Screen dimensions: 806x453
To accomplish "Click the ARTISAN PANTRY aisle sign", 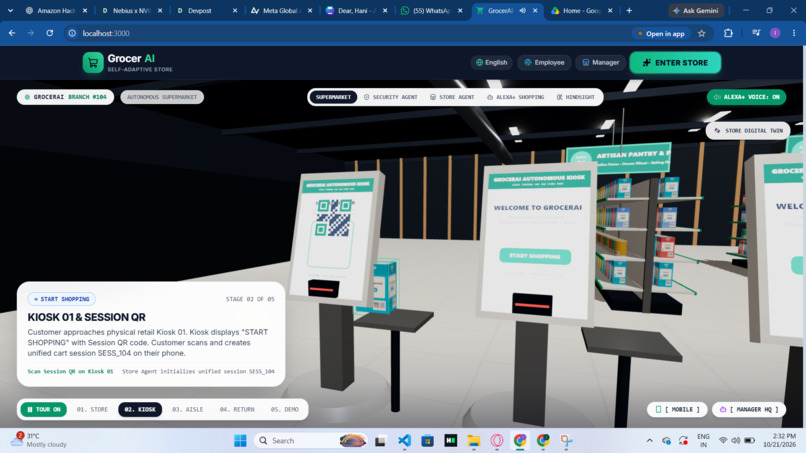I will click(x=619, y=157).
